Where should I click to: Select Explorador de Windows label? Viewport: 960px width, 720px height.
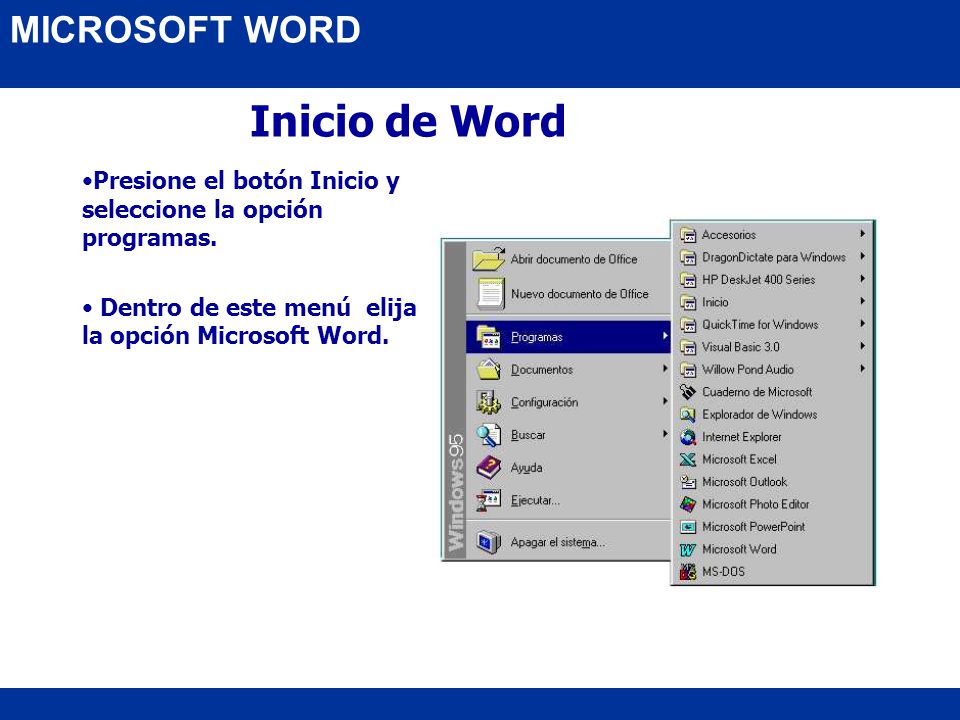pos(760,414)
